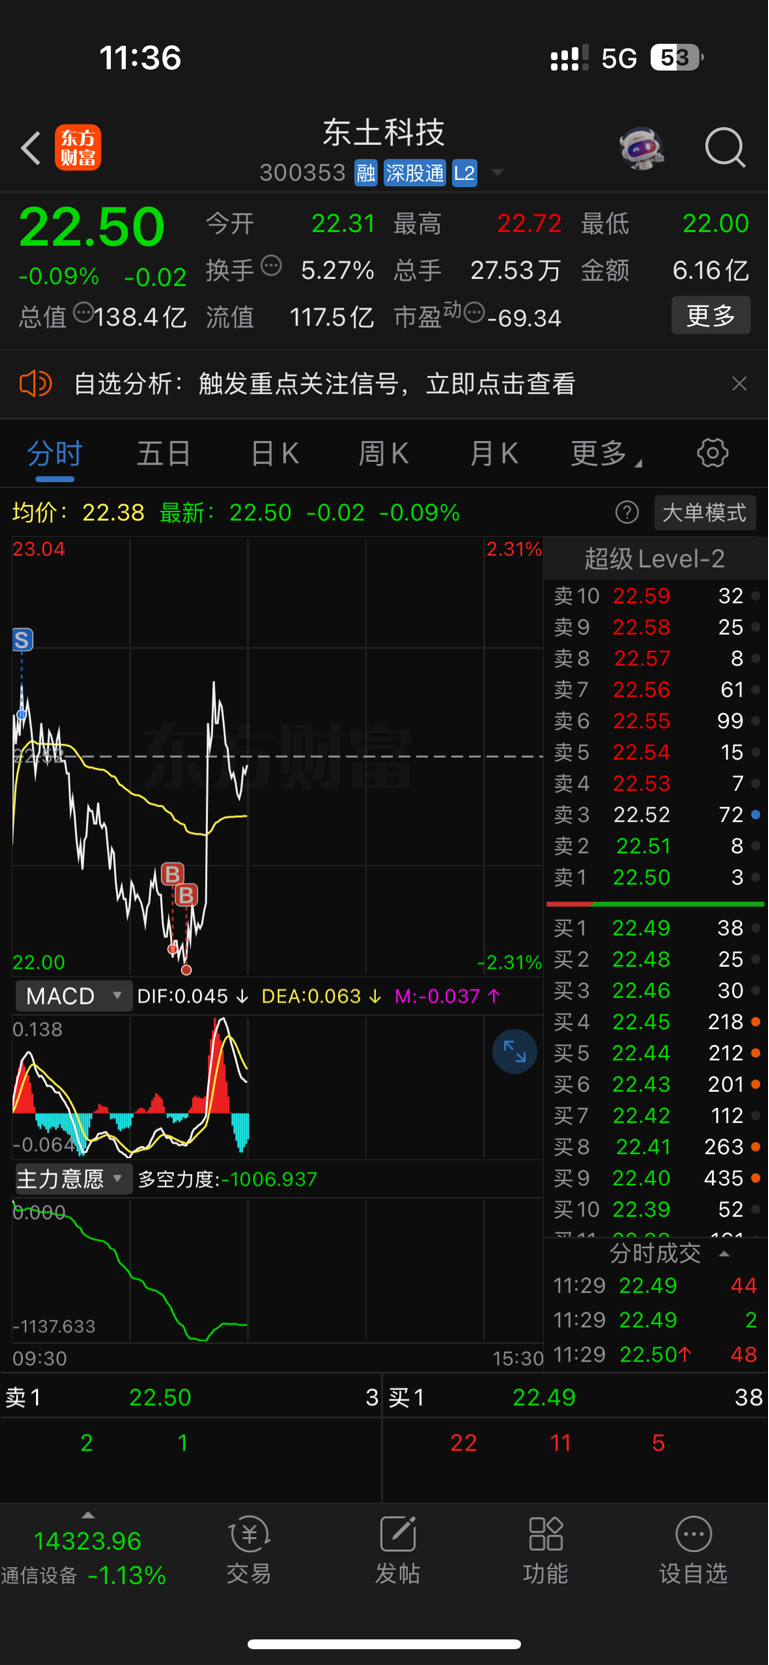Open 主力意愿 indicator dropdown
Viewport: 769px width, 1665px height.
coord(73,1179)
